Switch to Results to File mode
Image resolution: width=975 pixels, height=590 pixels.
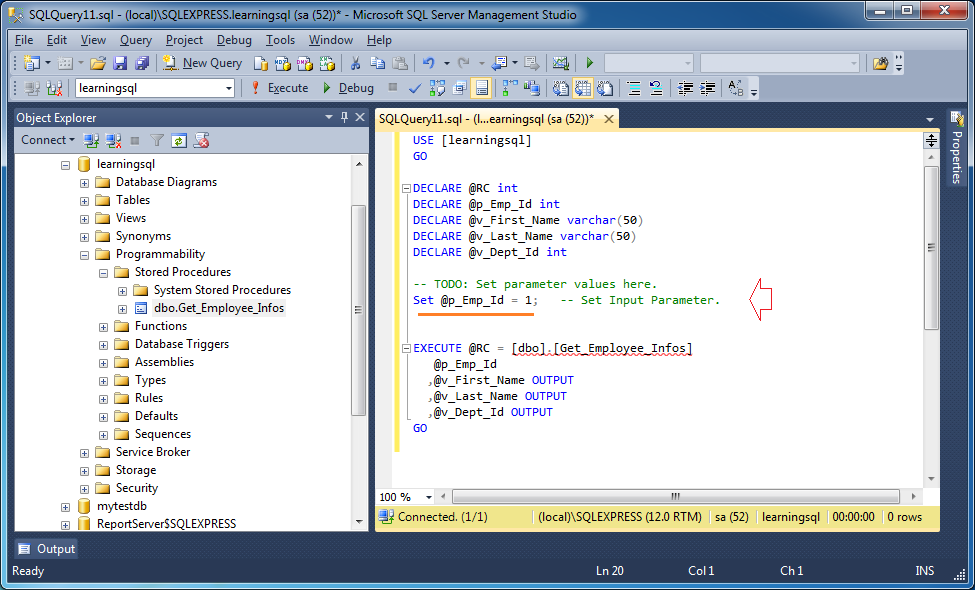coord(605,88)
